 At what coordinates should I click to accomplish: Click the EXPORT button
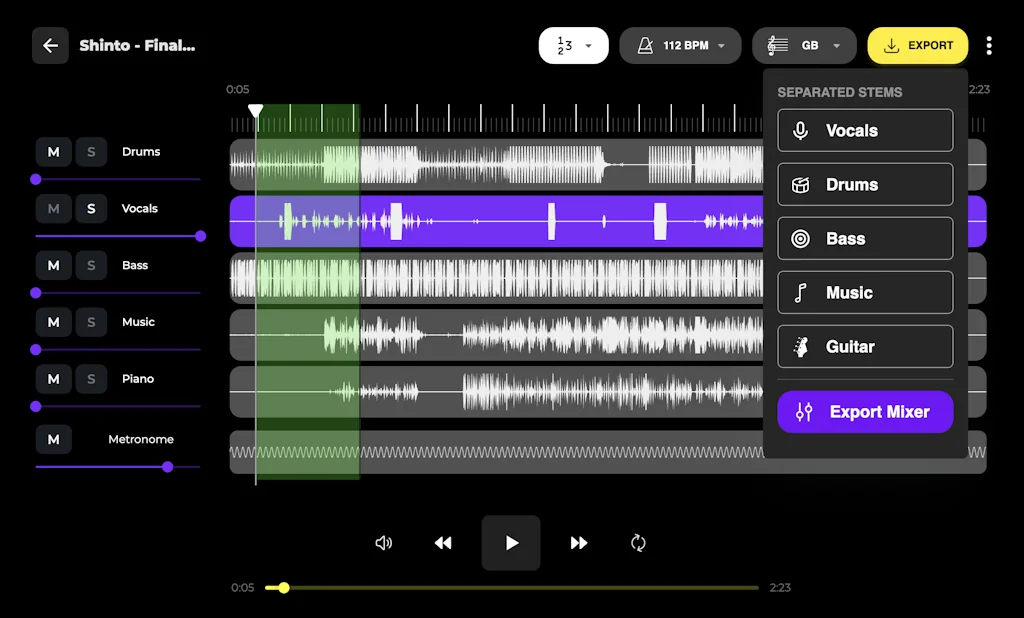coord(917,45)
